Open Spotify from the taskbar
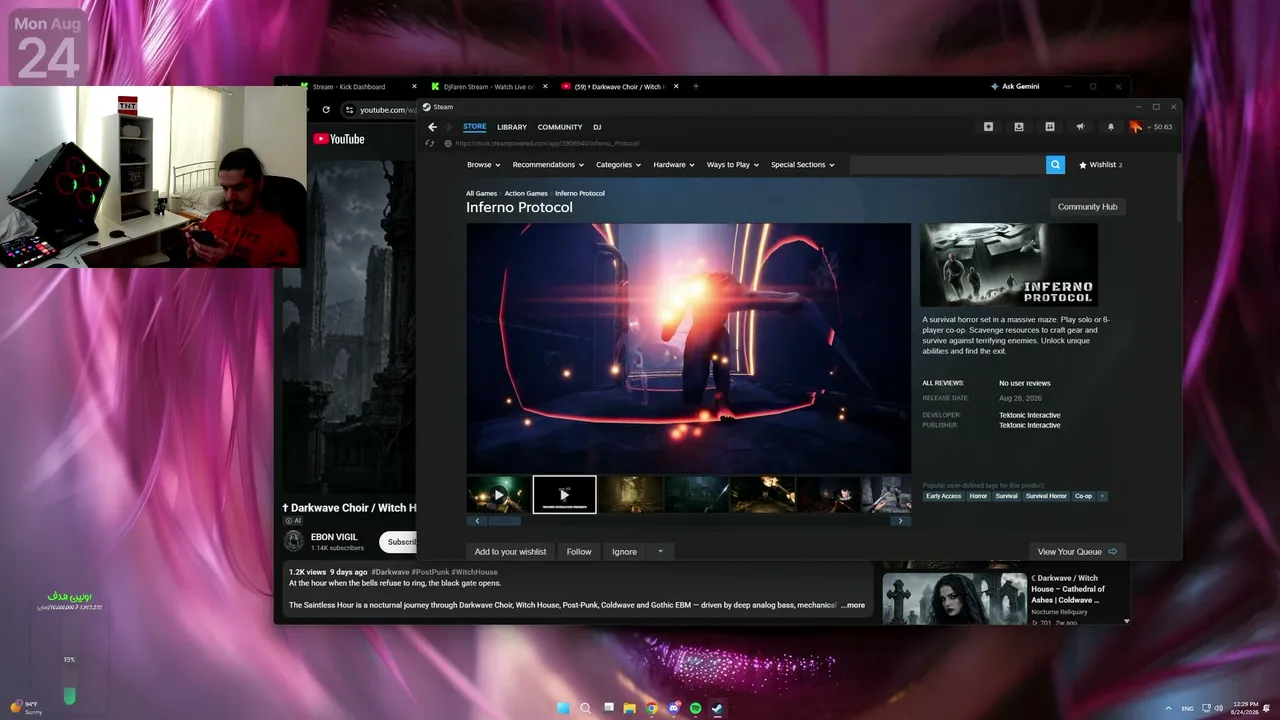Viewport: 1280px width, 720px height. click(x=695, y=708)
